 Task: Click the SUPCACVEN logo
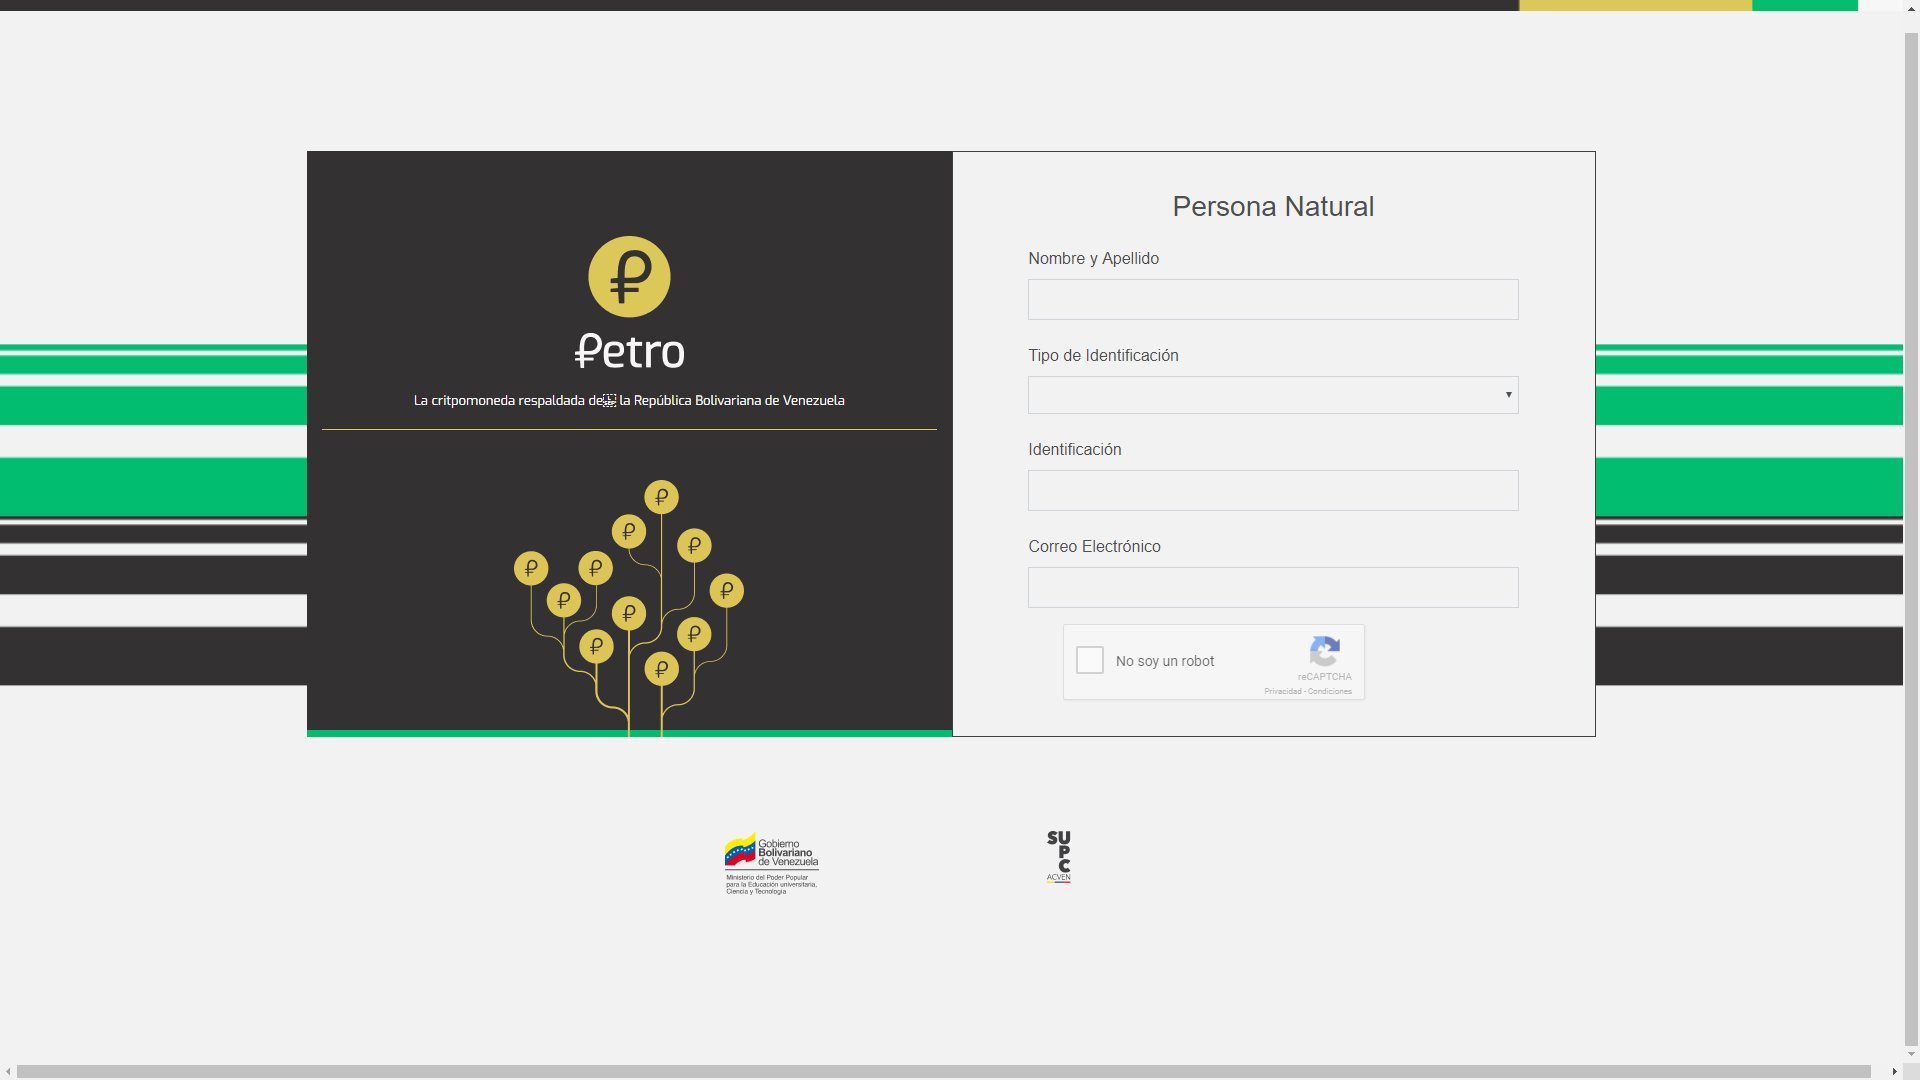[x=1059, y=857]
